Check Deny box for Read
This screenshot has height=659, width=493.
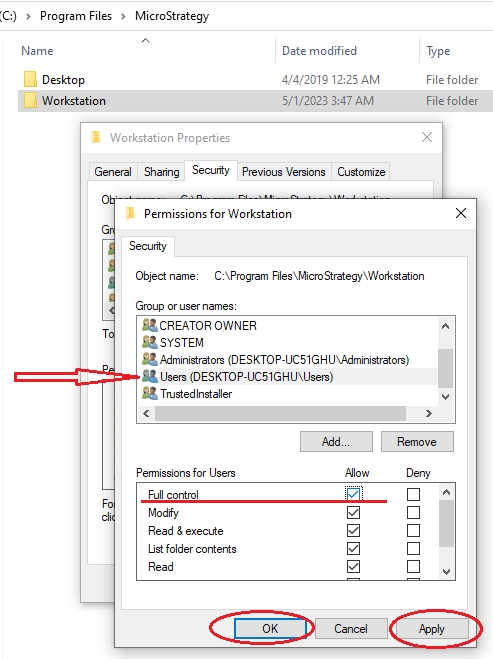(x=413, y=567)
